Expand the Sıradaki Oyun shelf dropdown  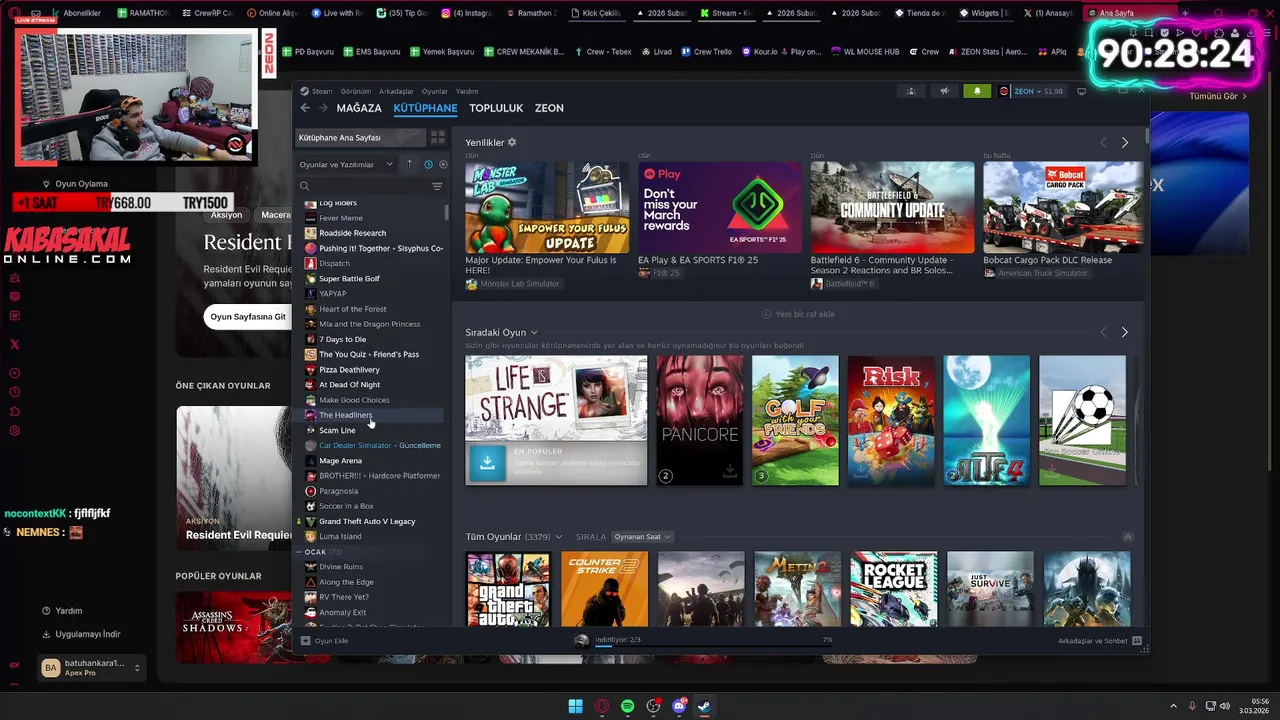pyautogui.click(x=534, y=332)
